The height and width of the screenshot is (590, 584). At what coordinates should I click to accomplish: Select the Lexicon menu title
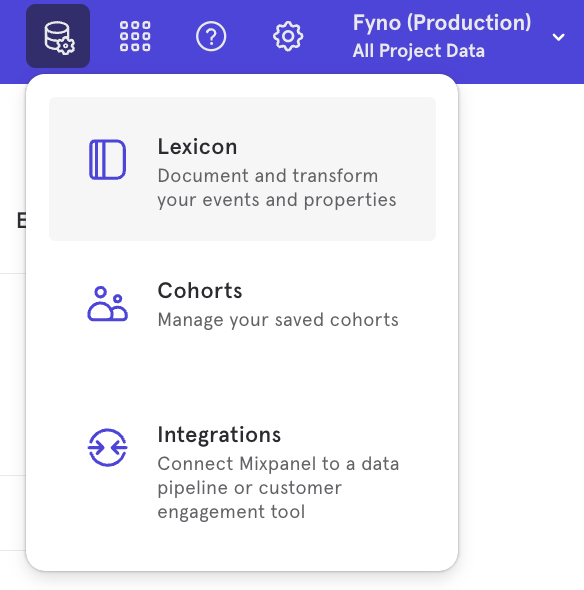(198, 147)
